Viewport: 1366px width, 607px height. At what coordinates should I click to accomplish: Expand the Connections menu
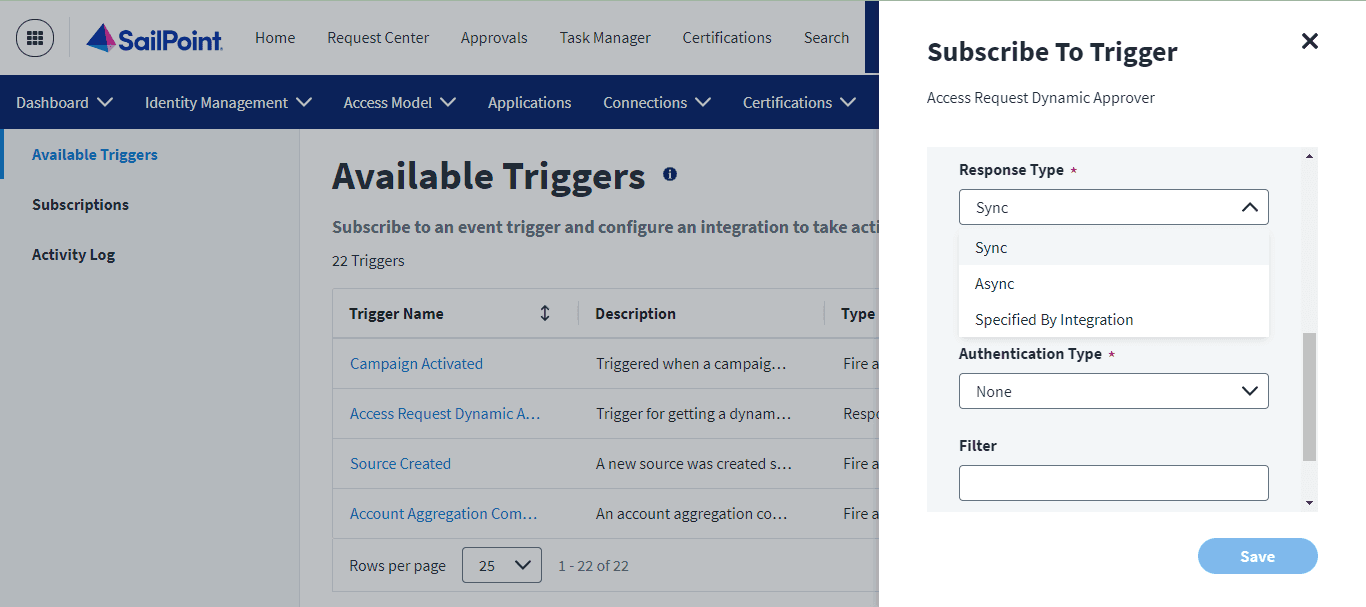click(656, 102)
